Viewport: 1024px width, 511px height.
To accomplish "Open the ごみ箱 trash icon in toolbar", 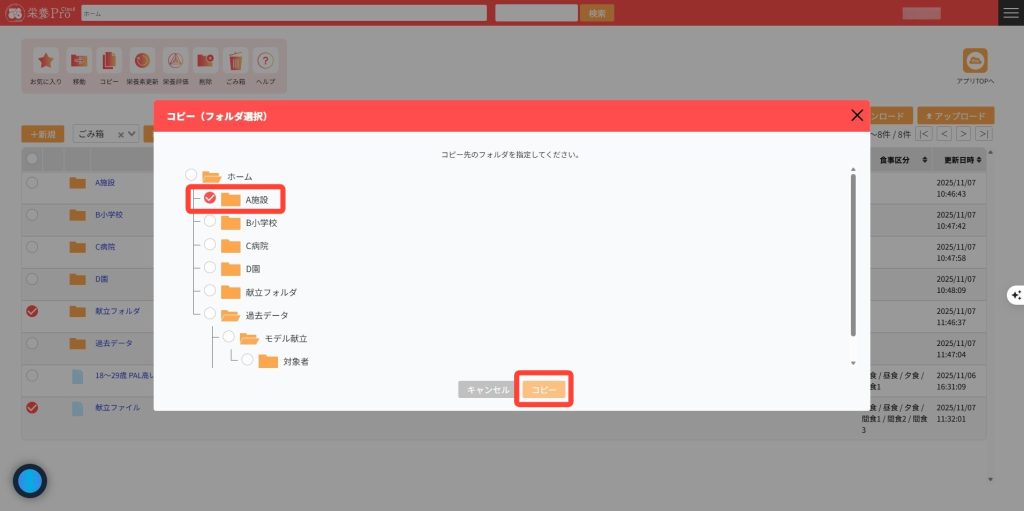I will point(235,61).
